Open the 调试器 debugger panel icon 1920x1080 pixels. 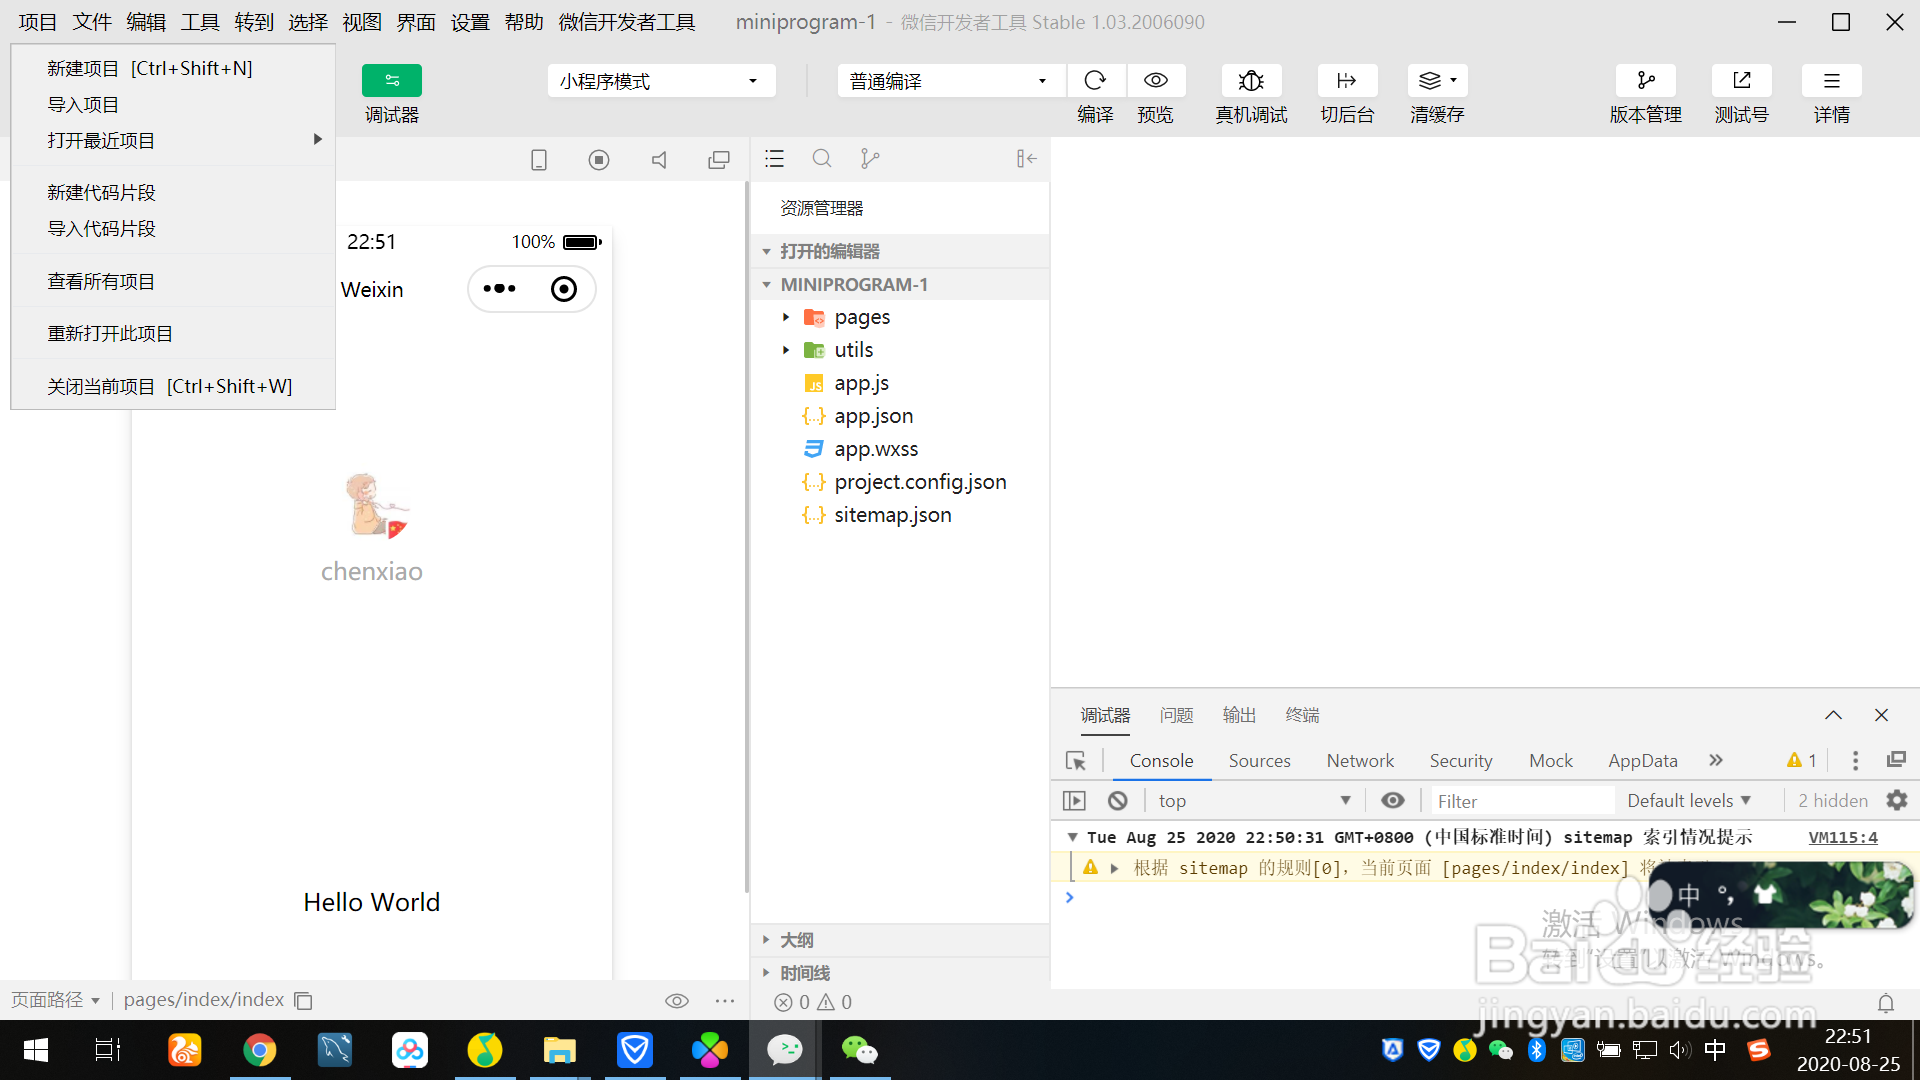[x=391, y=80]
